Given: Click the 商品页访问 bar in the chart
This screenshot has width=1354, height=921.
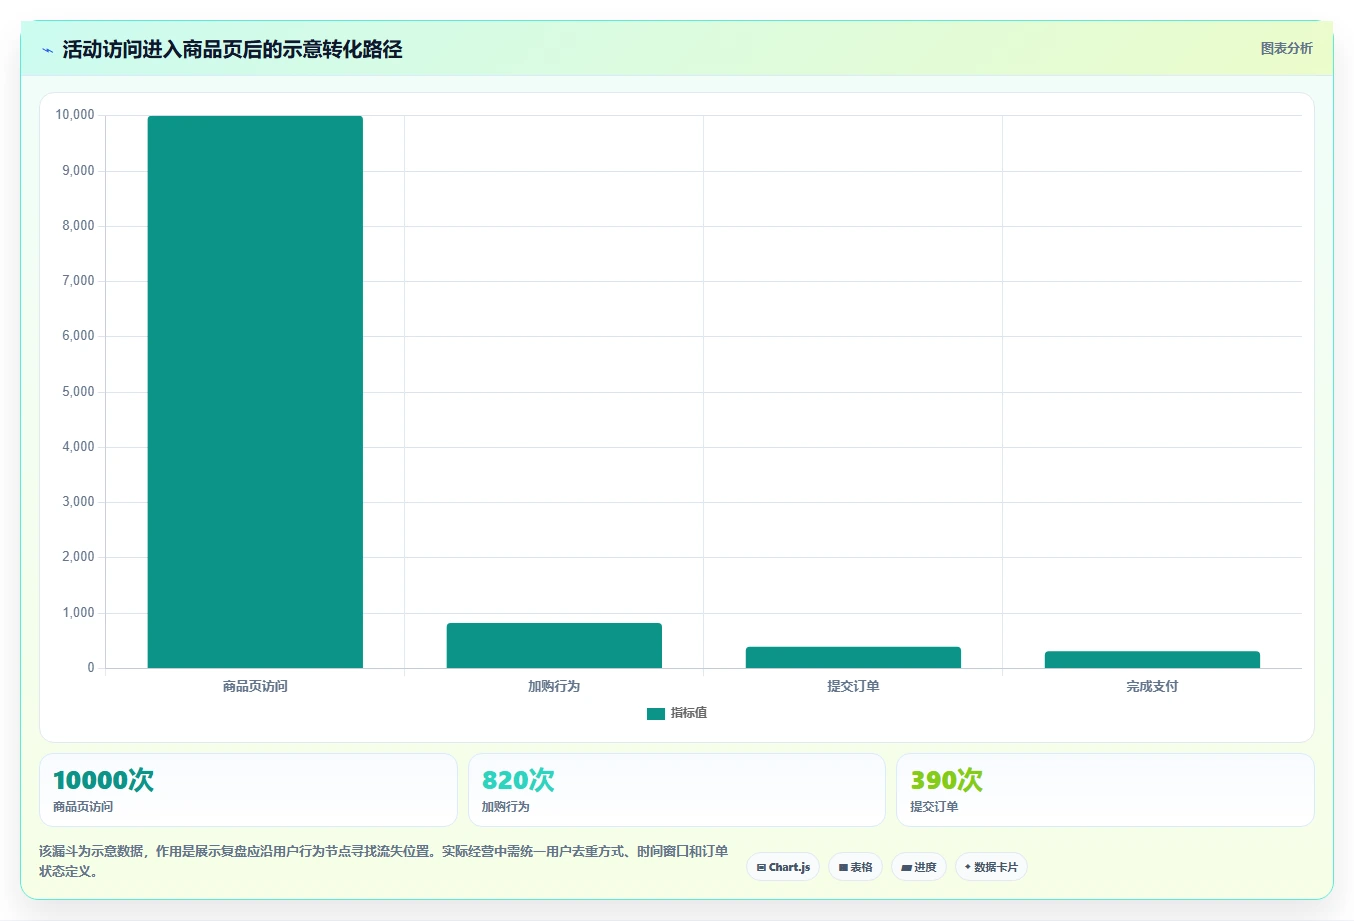Looking at the screenshot, I should click(x=255, y=392).
